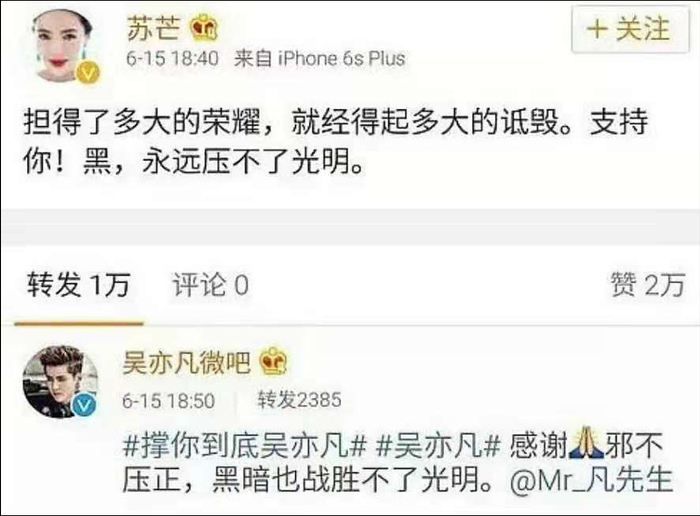Click the 6-15 18:50 repost timestamp
Image resolution: width=700 pixels, height=516 pixels.
click(169, 401)
